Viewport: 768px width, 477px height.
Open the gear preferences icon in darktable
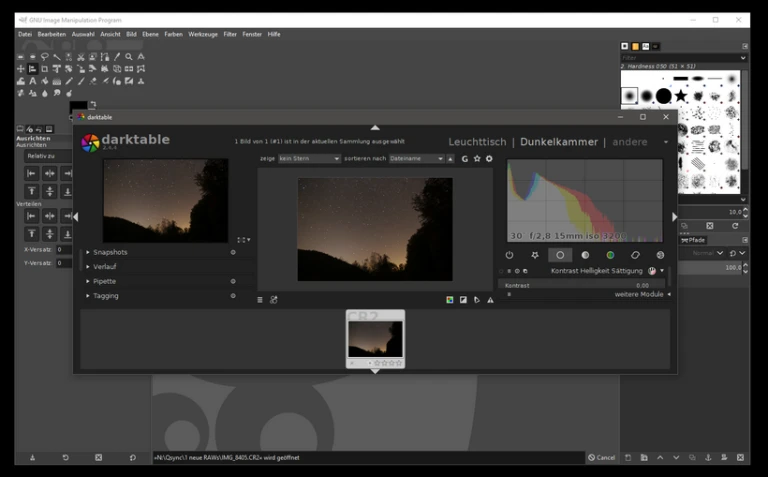489,159
